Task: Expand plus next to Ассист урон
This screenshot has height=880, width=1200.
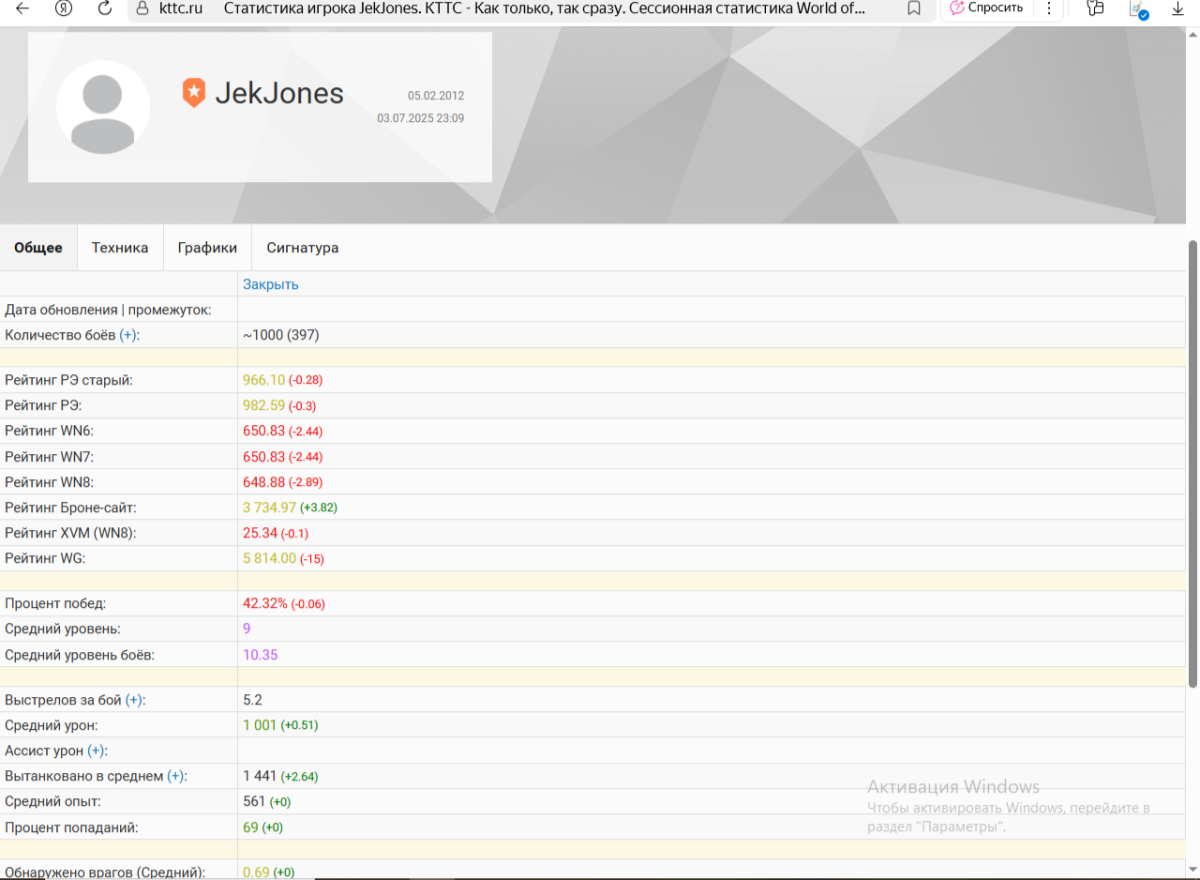Action: click(96, 751)
